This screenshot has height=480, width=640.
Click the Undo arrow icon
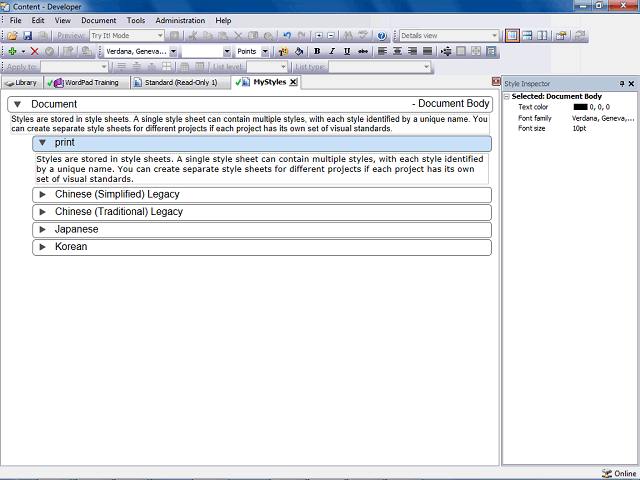pyautogui.click(x=287, y=36)
